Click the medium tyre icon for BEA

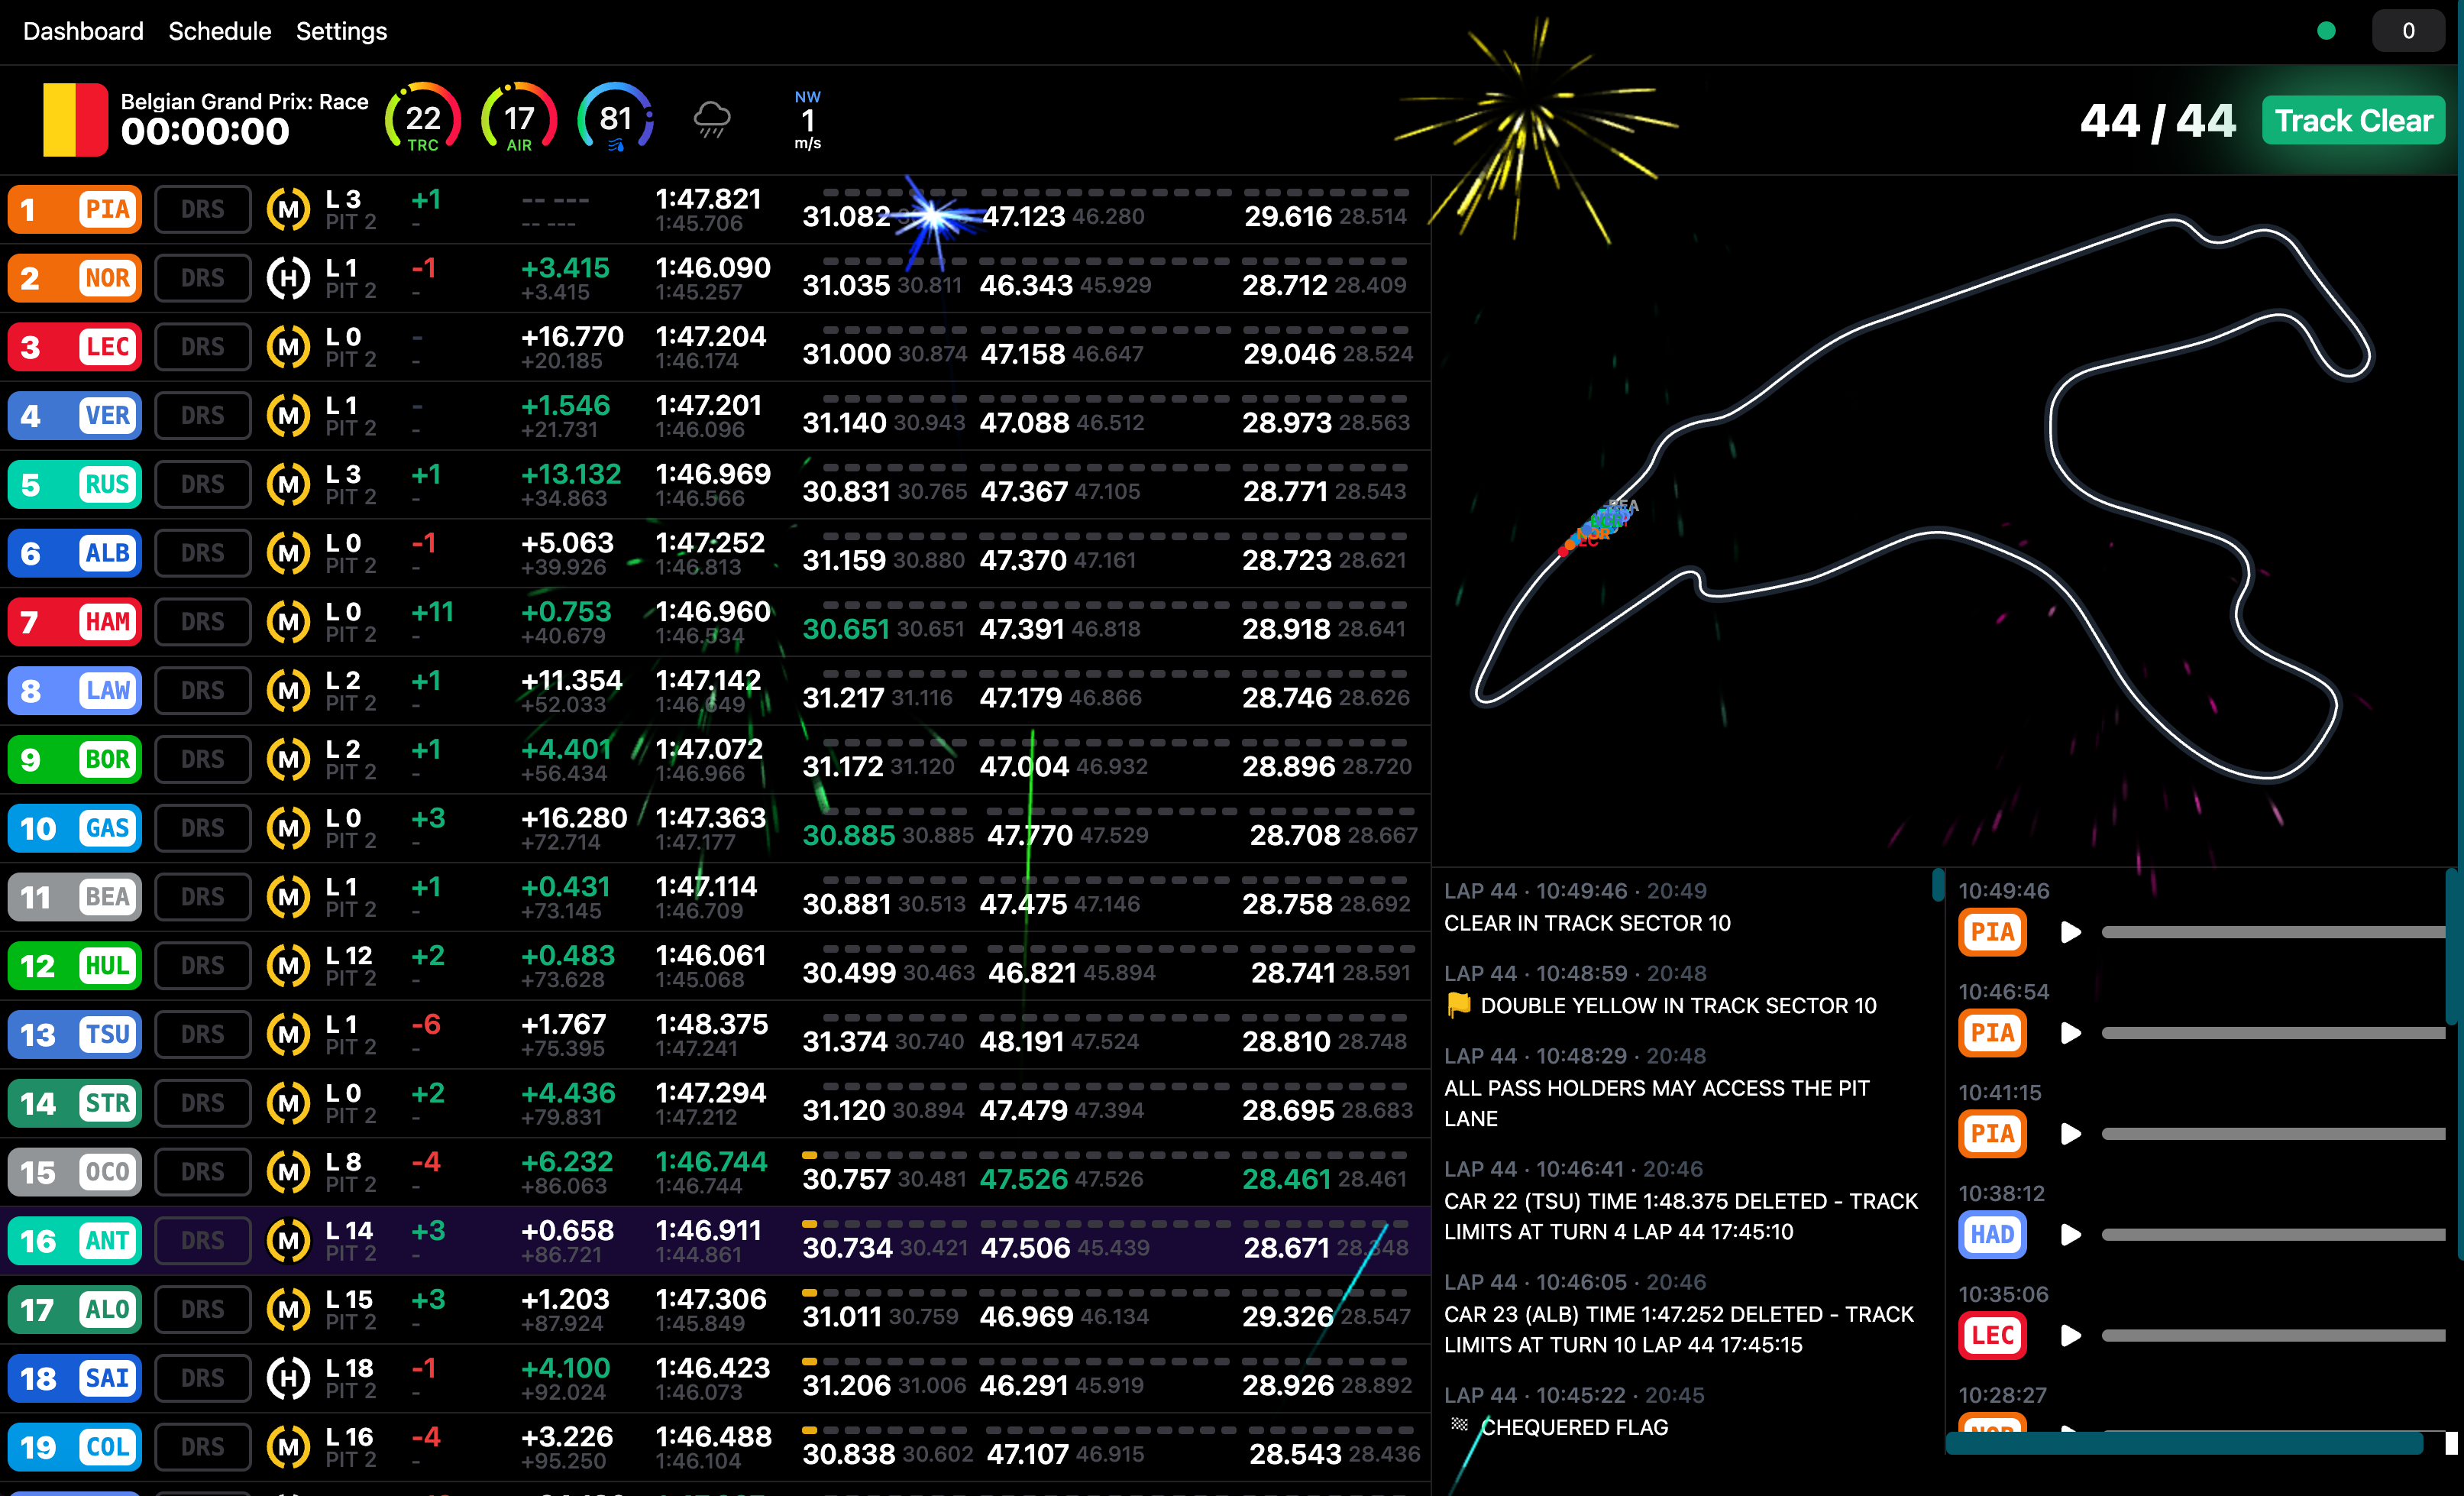click(288, 897)
